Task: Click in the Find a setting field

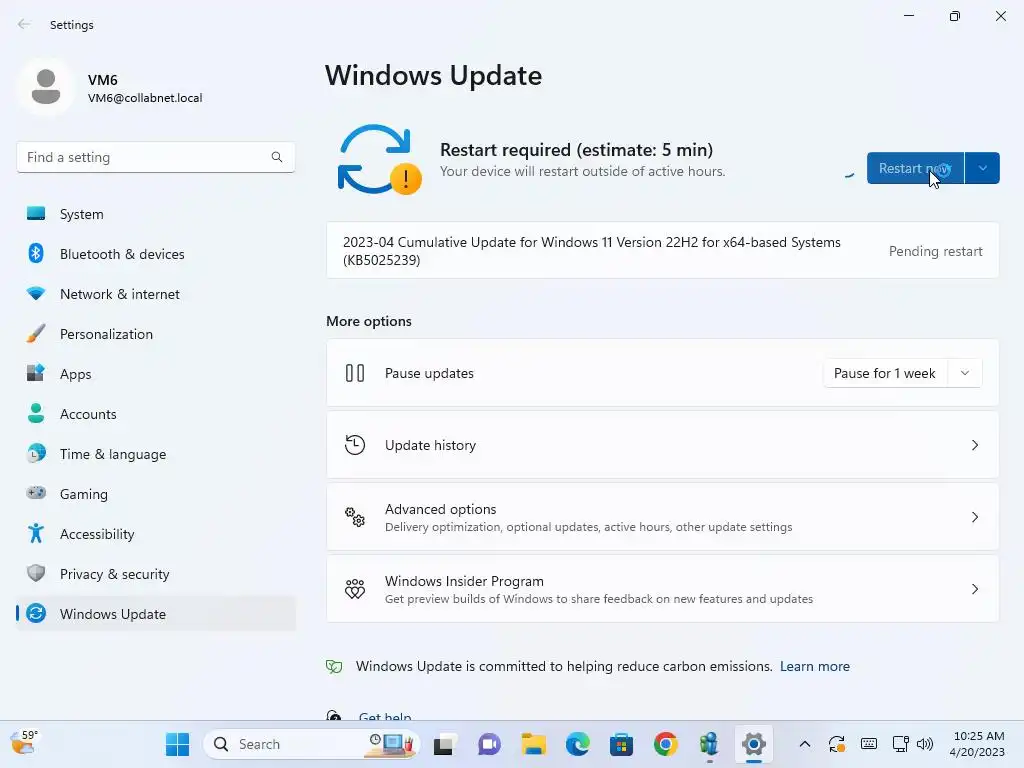Action: (155, 157)
